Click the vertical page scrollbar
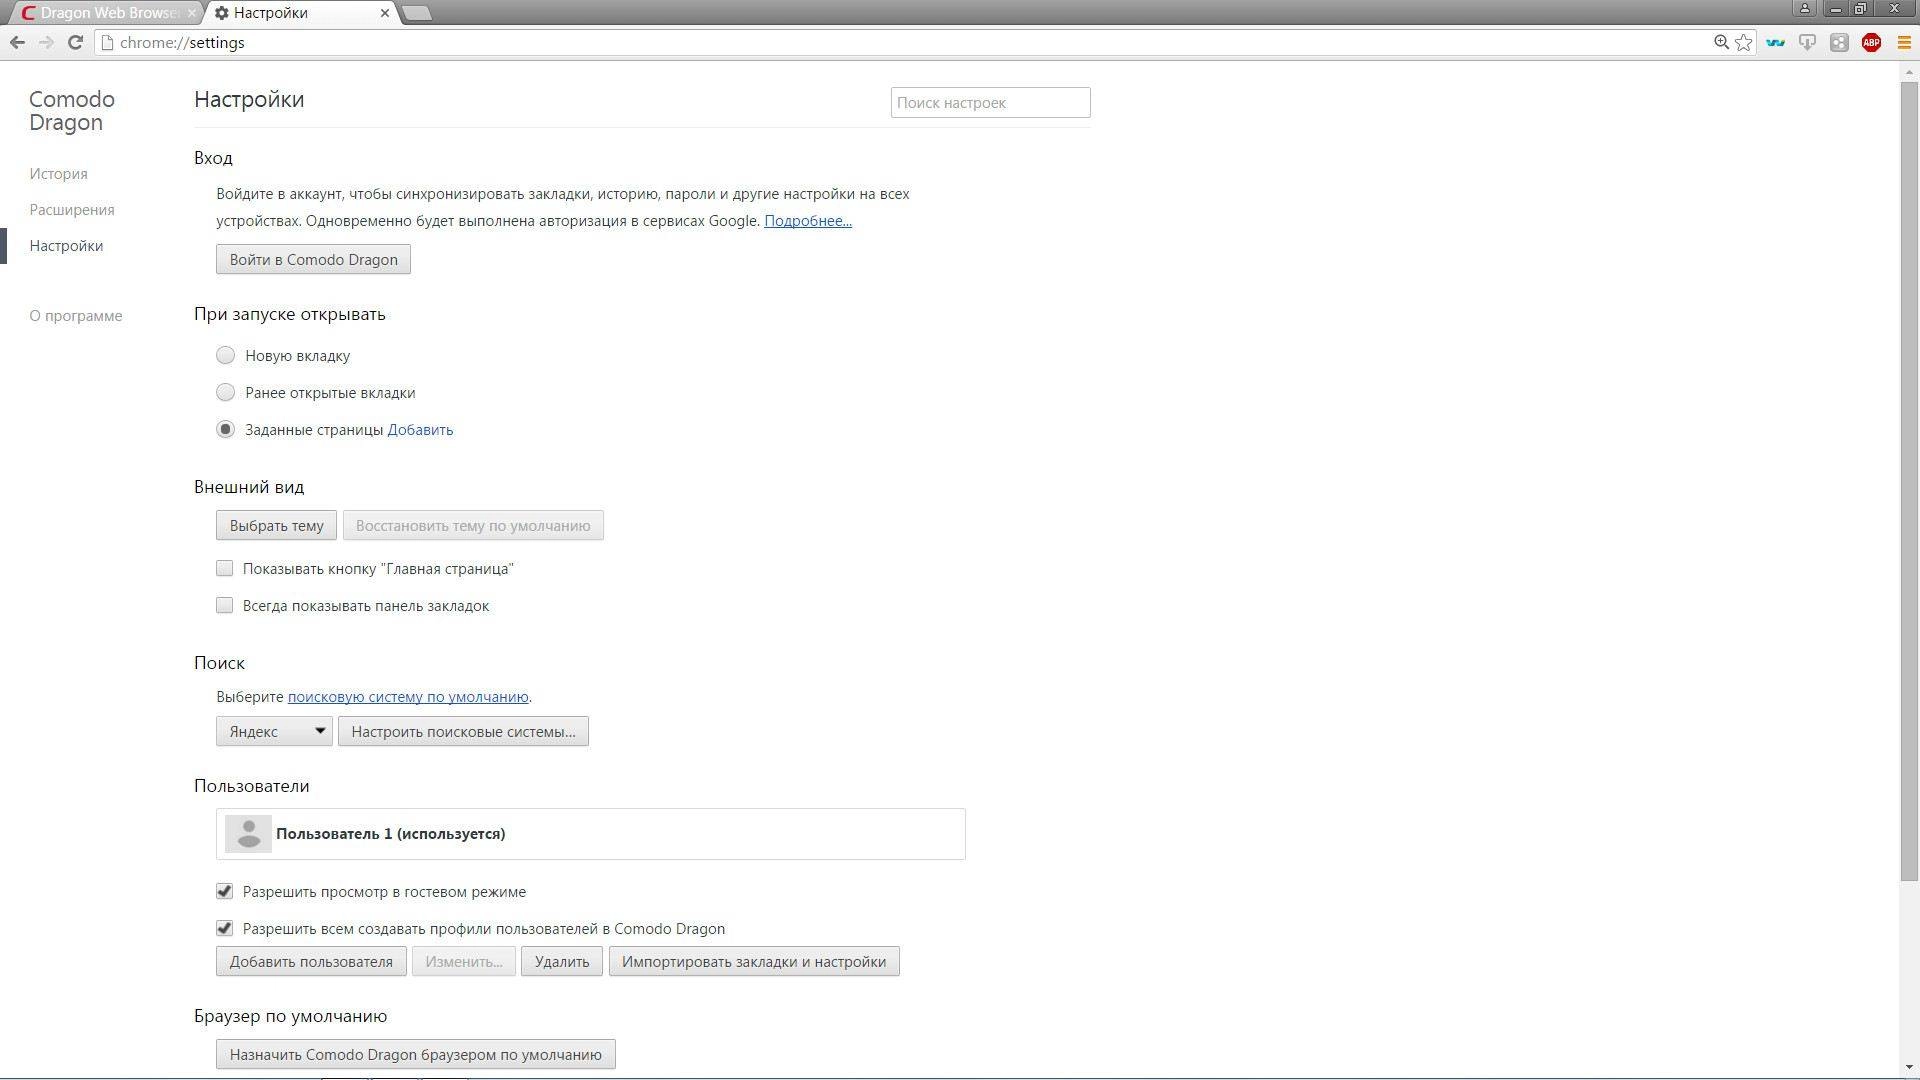1920x1080 pixels. (1909, 480)
